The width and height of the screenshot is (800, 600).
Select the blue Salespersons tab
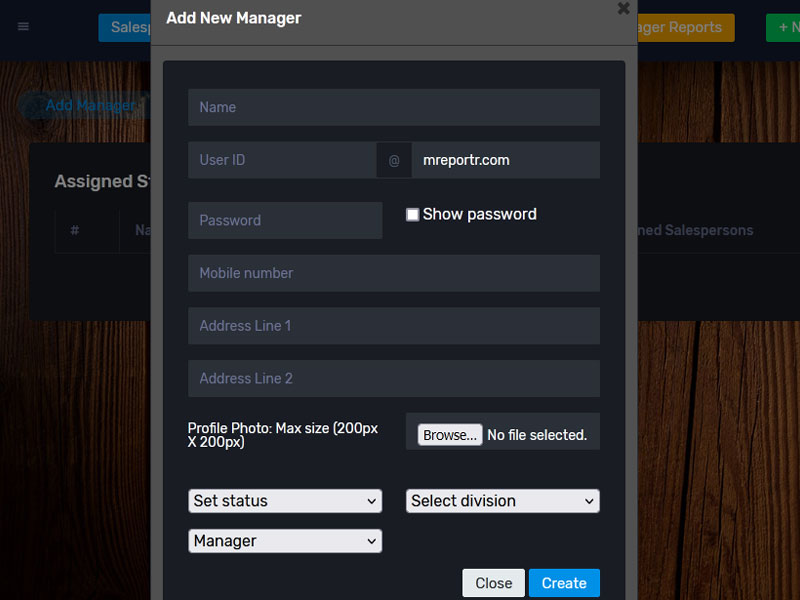coord(125,28)
